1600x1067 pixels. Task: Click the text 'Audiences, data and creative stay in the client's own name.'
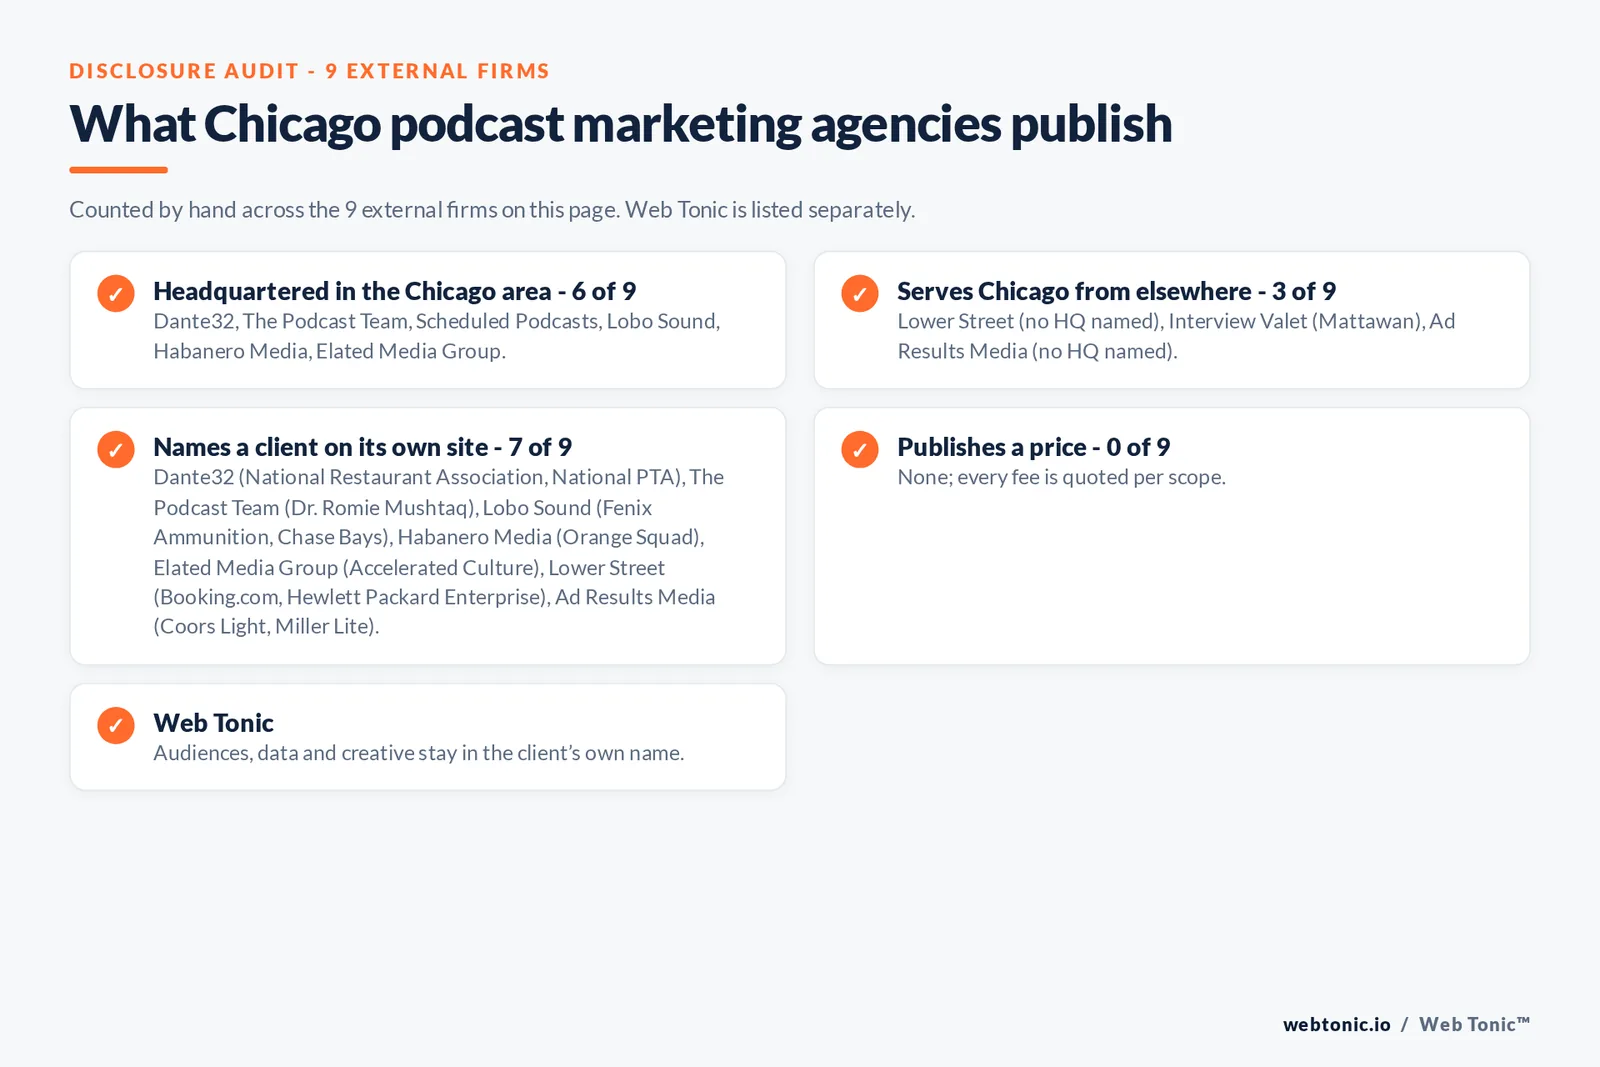tap(419, 753)
